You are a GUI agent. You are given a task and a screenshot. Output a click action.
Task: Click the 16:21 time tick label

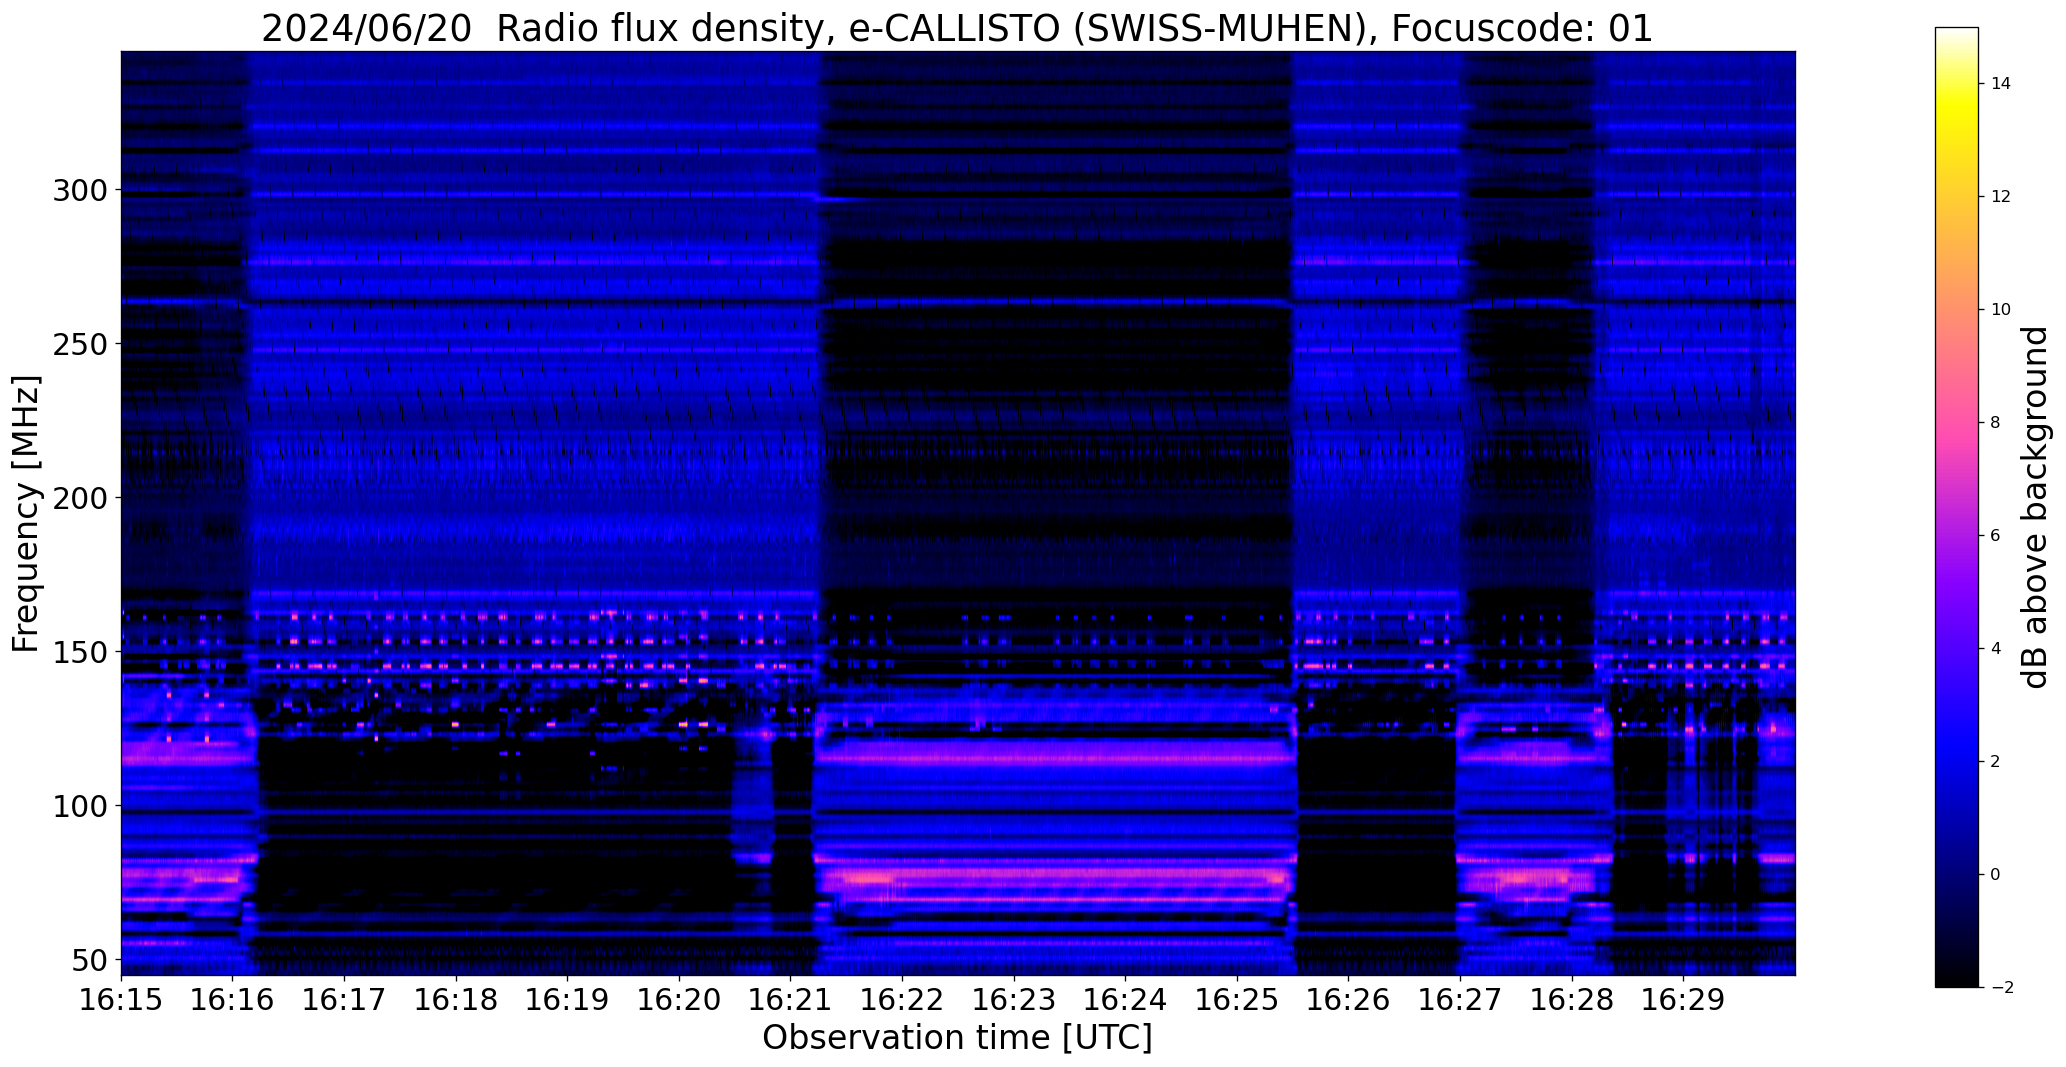pyautogui.click(x=790, y=1000)
